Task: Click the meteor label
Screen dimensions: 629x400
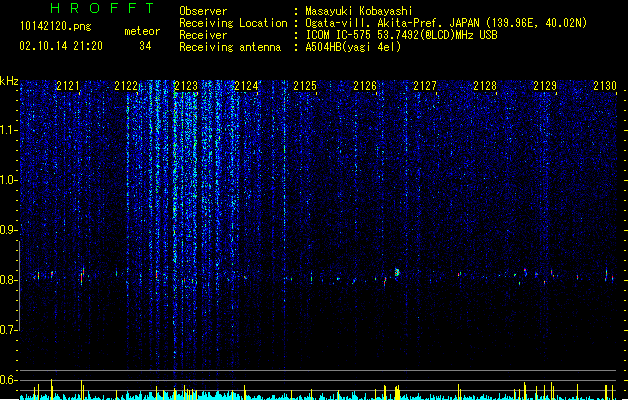Action: tap(142, 31)
